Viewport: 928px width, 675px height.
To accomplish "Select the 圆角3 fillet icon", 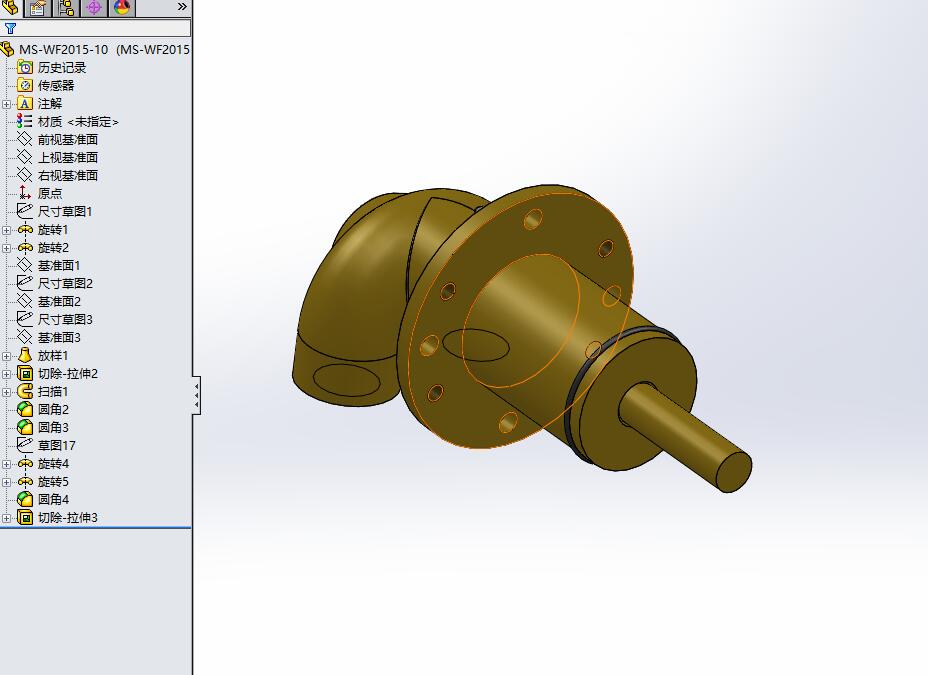I will click(25, 427).
